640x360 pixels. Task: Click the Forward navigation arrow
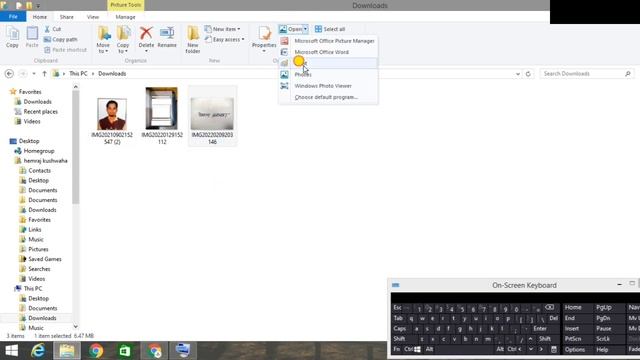click(x=23, y=74)
